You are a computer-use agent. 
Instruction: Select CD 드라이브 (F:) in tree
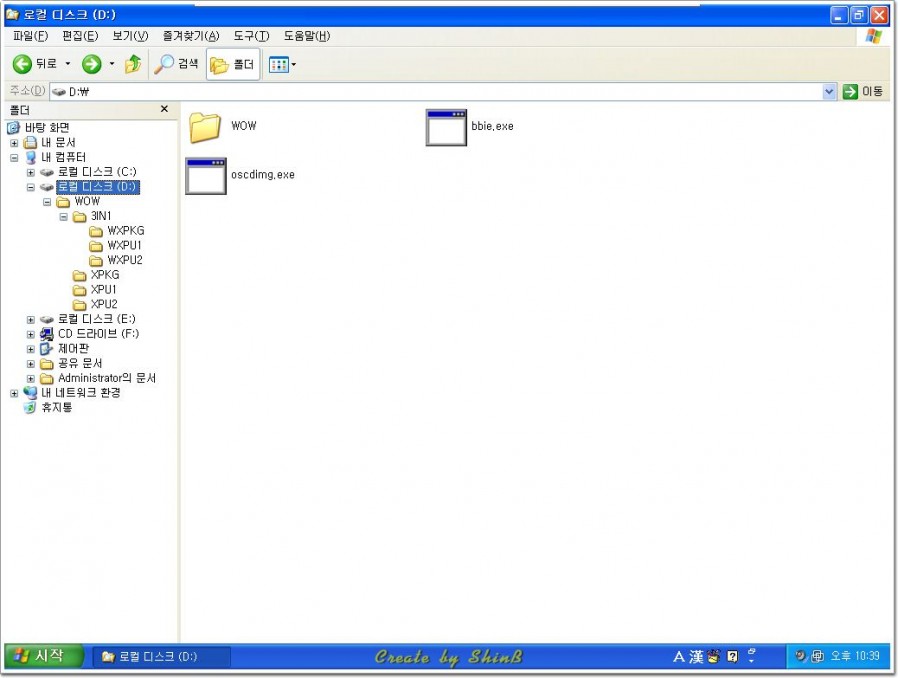98,334
